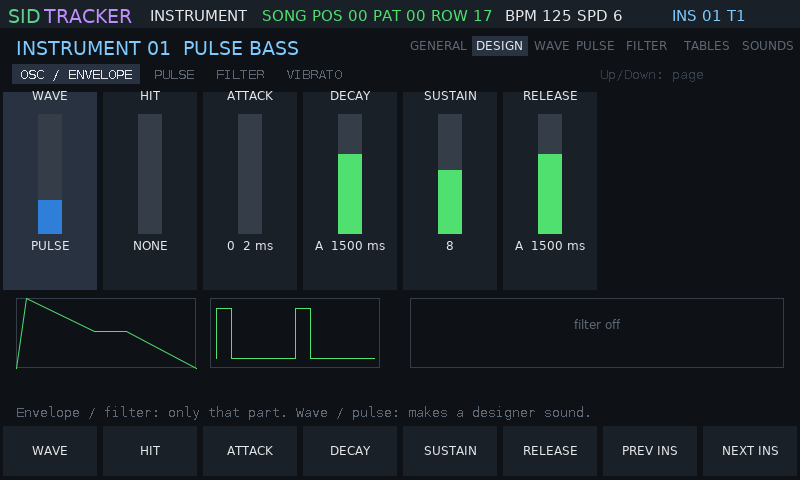Image resolution: width=800 pixels, height=480 pixels.
Task: Click the INSTRUMENT 01 PULSE BASS title
Action: tap(157, 48)
